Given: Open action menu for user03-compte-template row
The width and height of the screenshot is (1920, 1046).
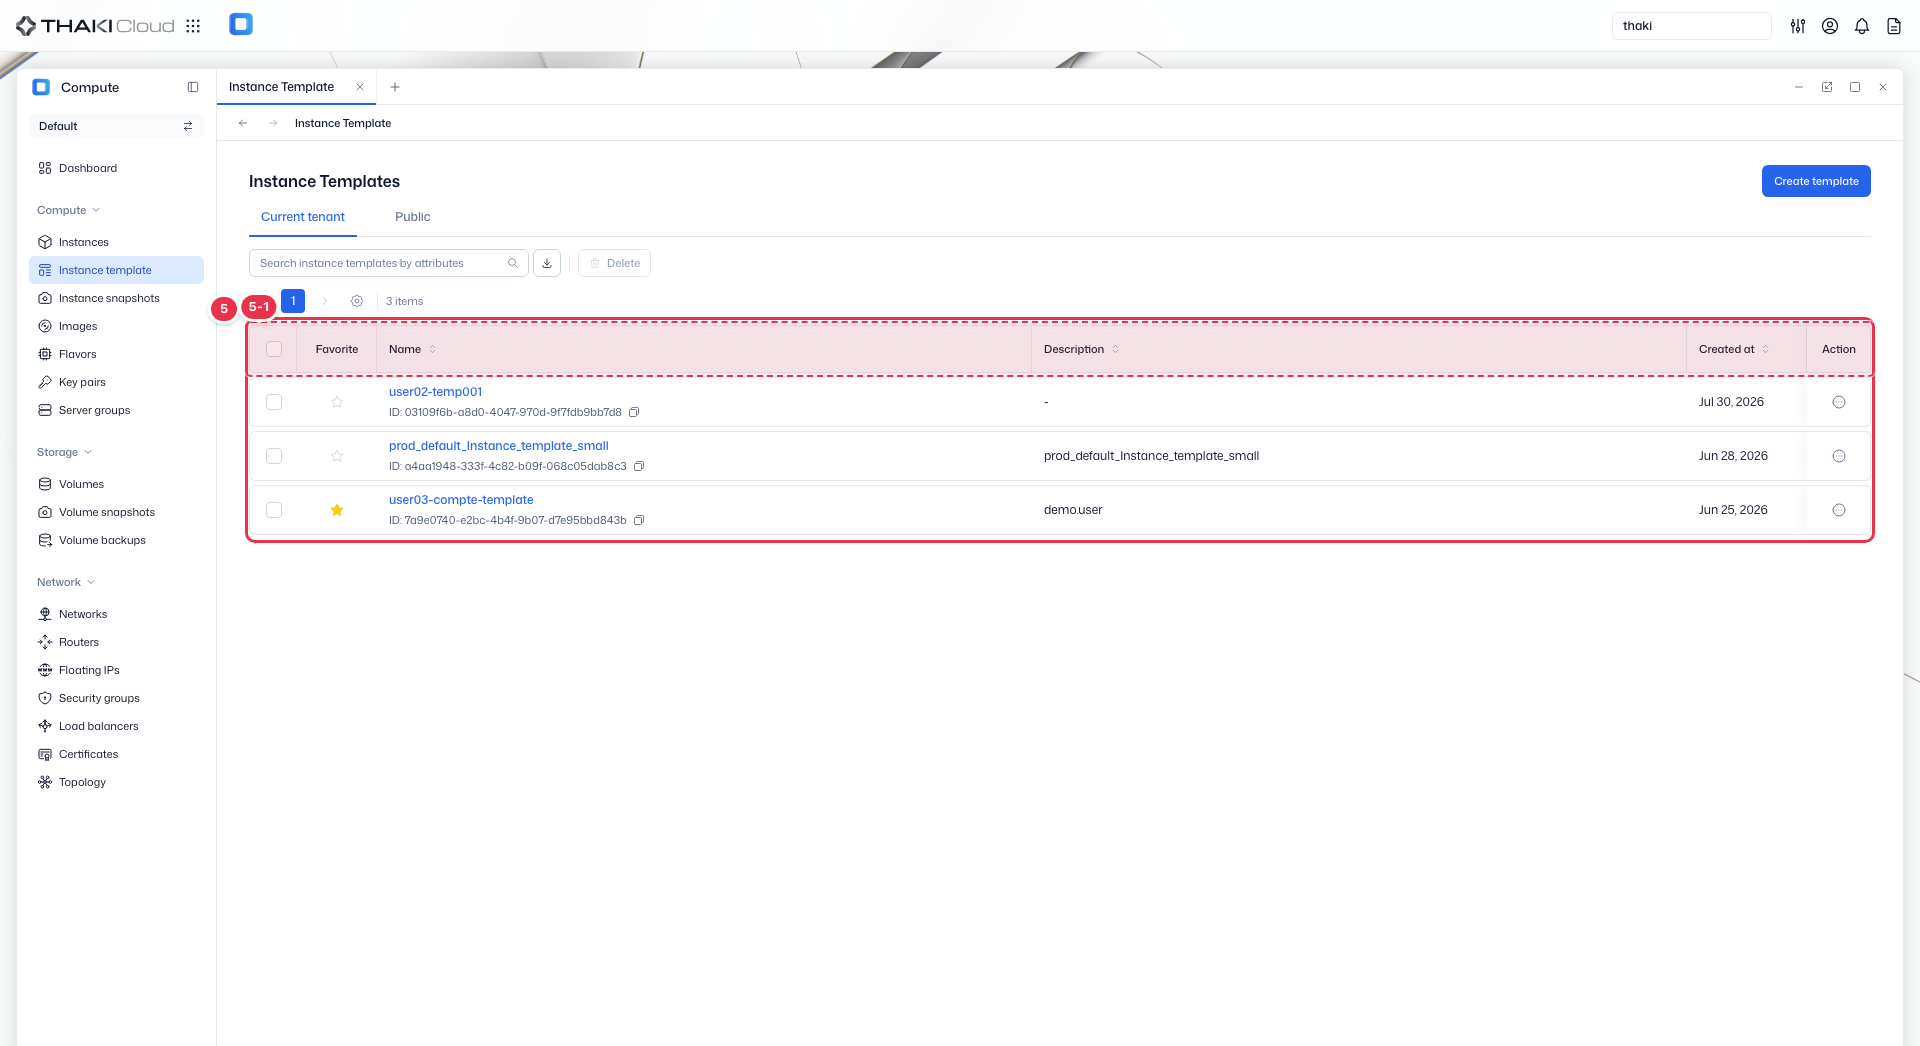Looking at the screenshot, I should [1838, 510].
